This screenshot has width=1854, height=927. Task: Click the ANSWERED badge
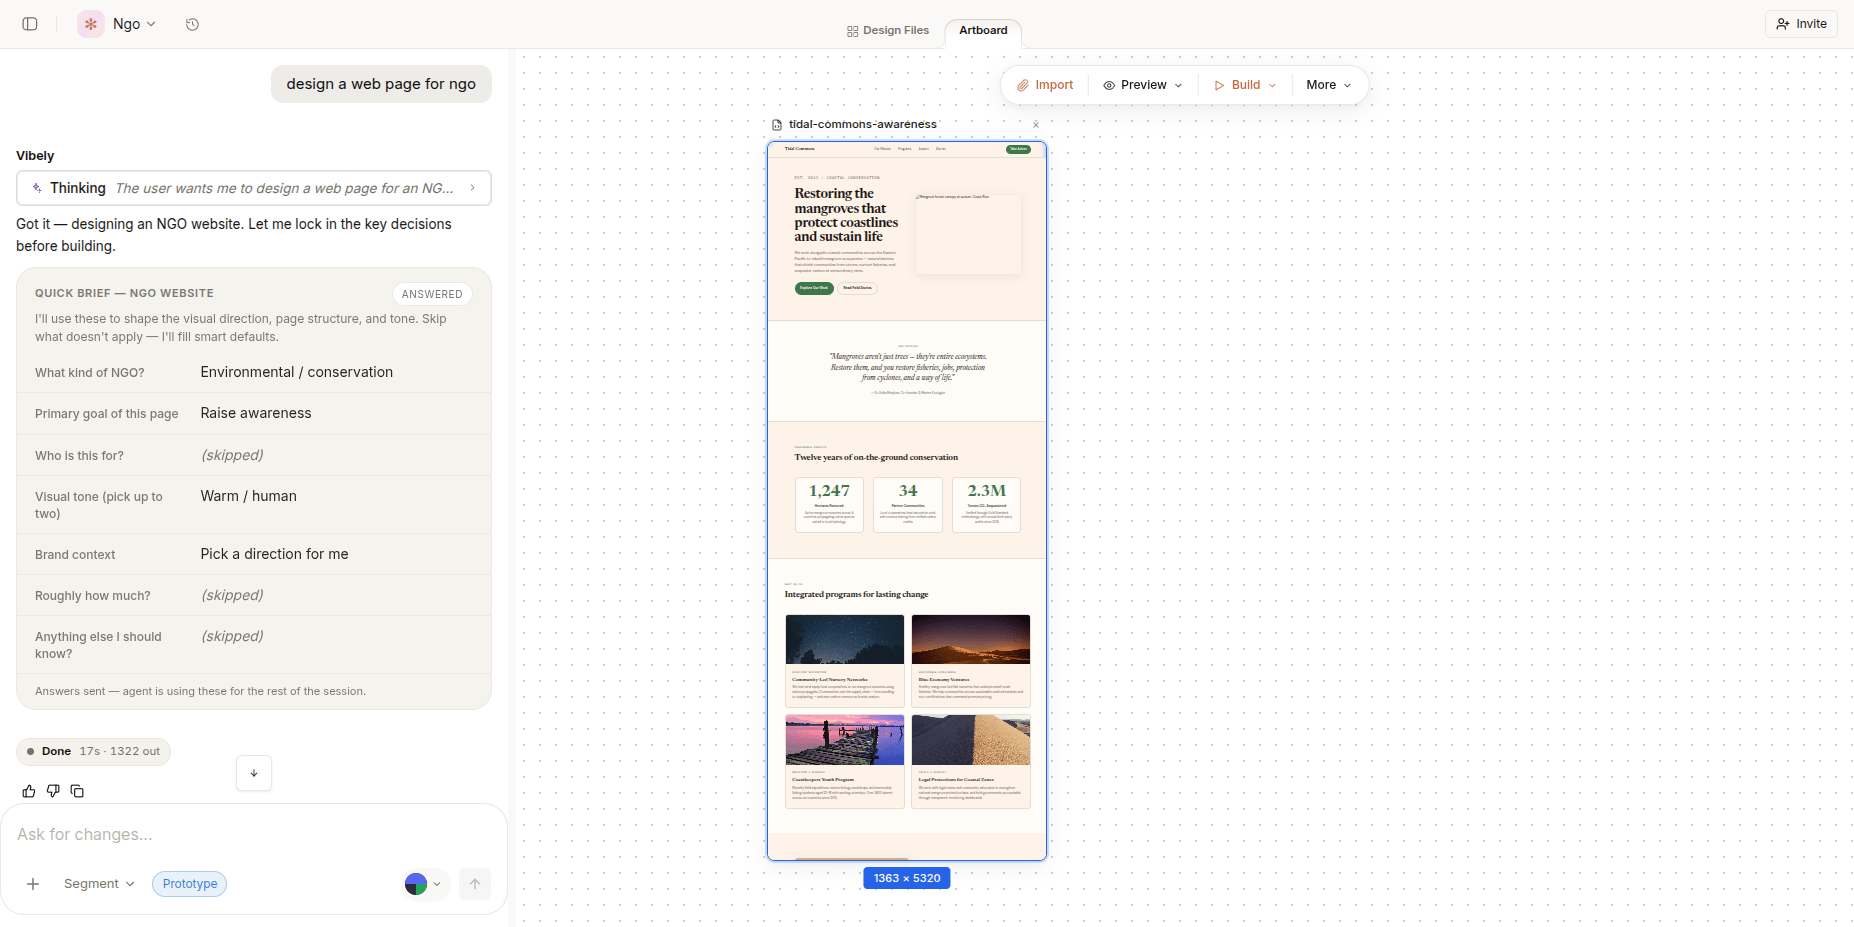pos(432,294)
